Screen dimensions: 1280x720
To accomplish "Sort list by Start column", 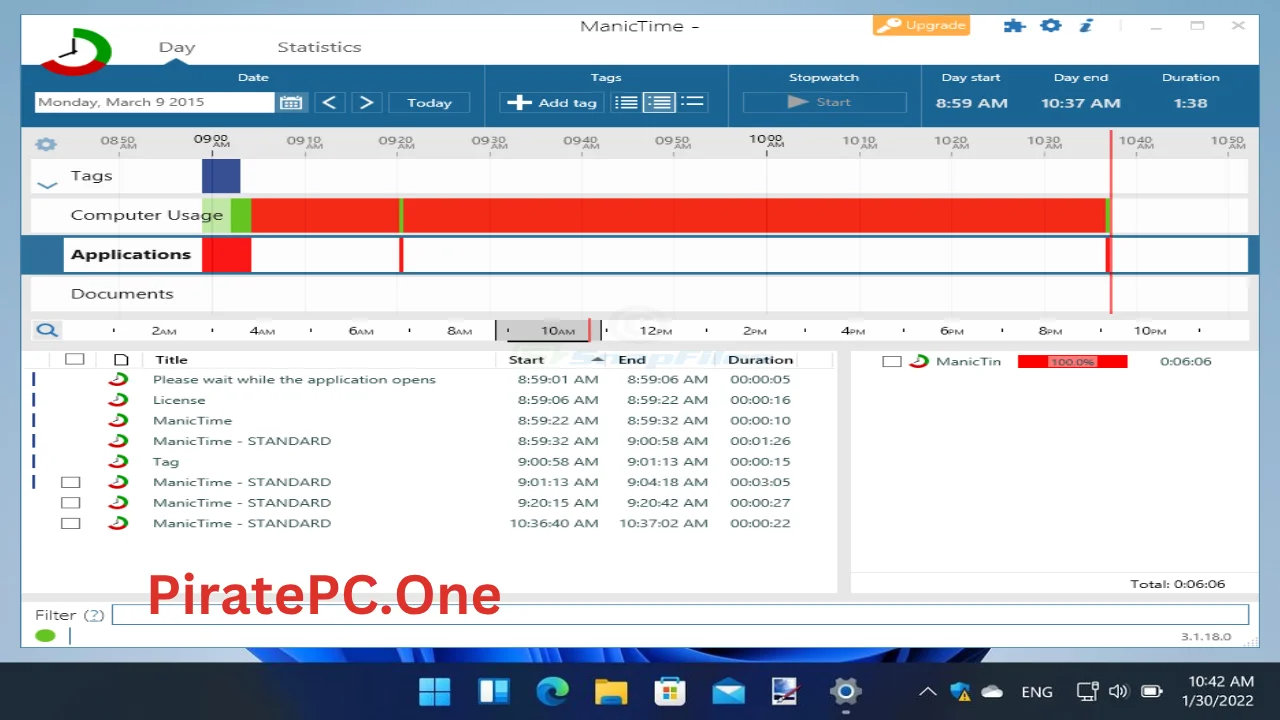I will 526,360.
